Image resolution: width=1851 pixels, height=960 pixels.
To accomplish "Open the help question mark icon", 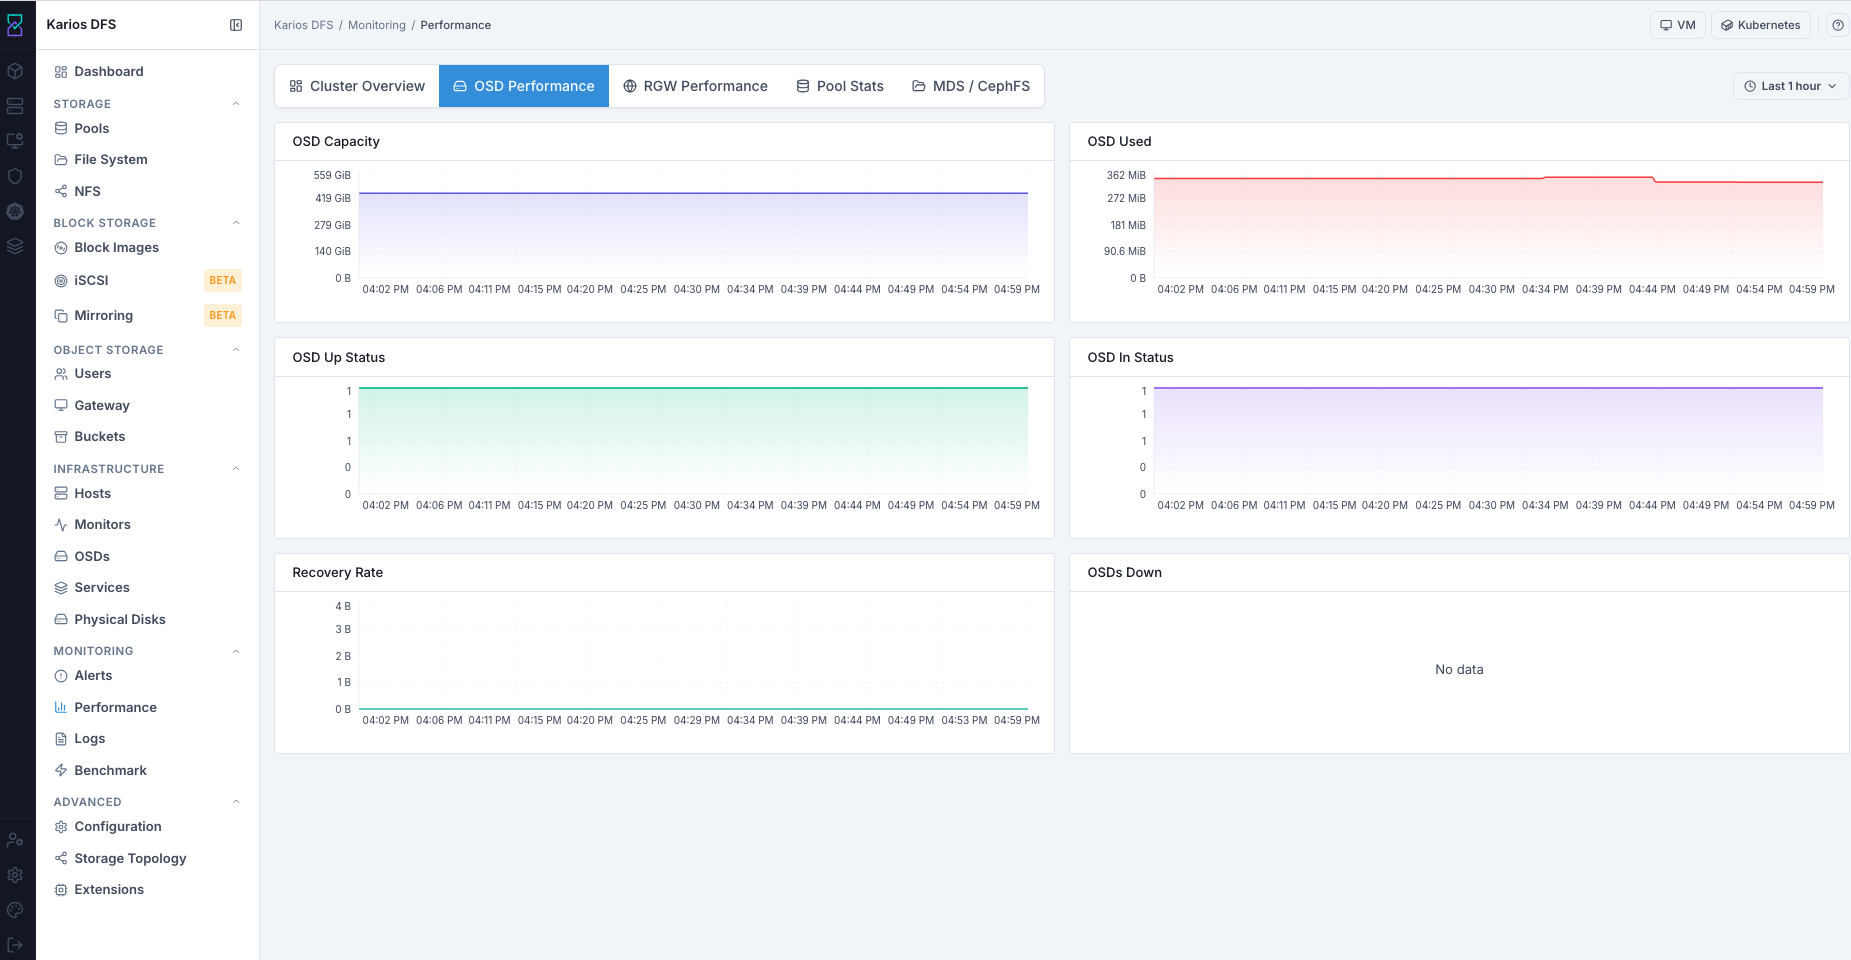I will click(x=1838, y=25).
